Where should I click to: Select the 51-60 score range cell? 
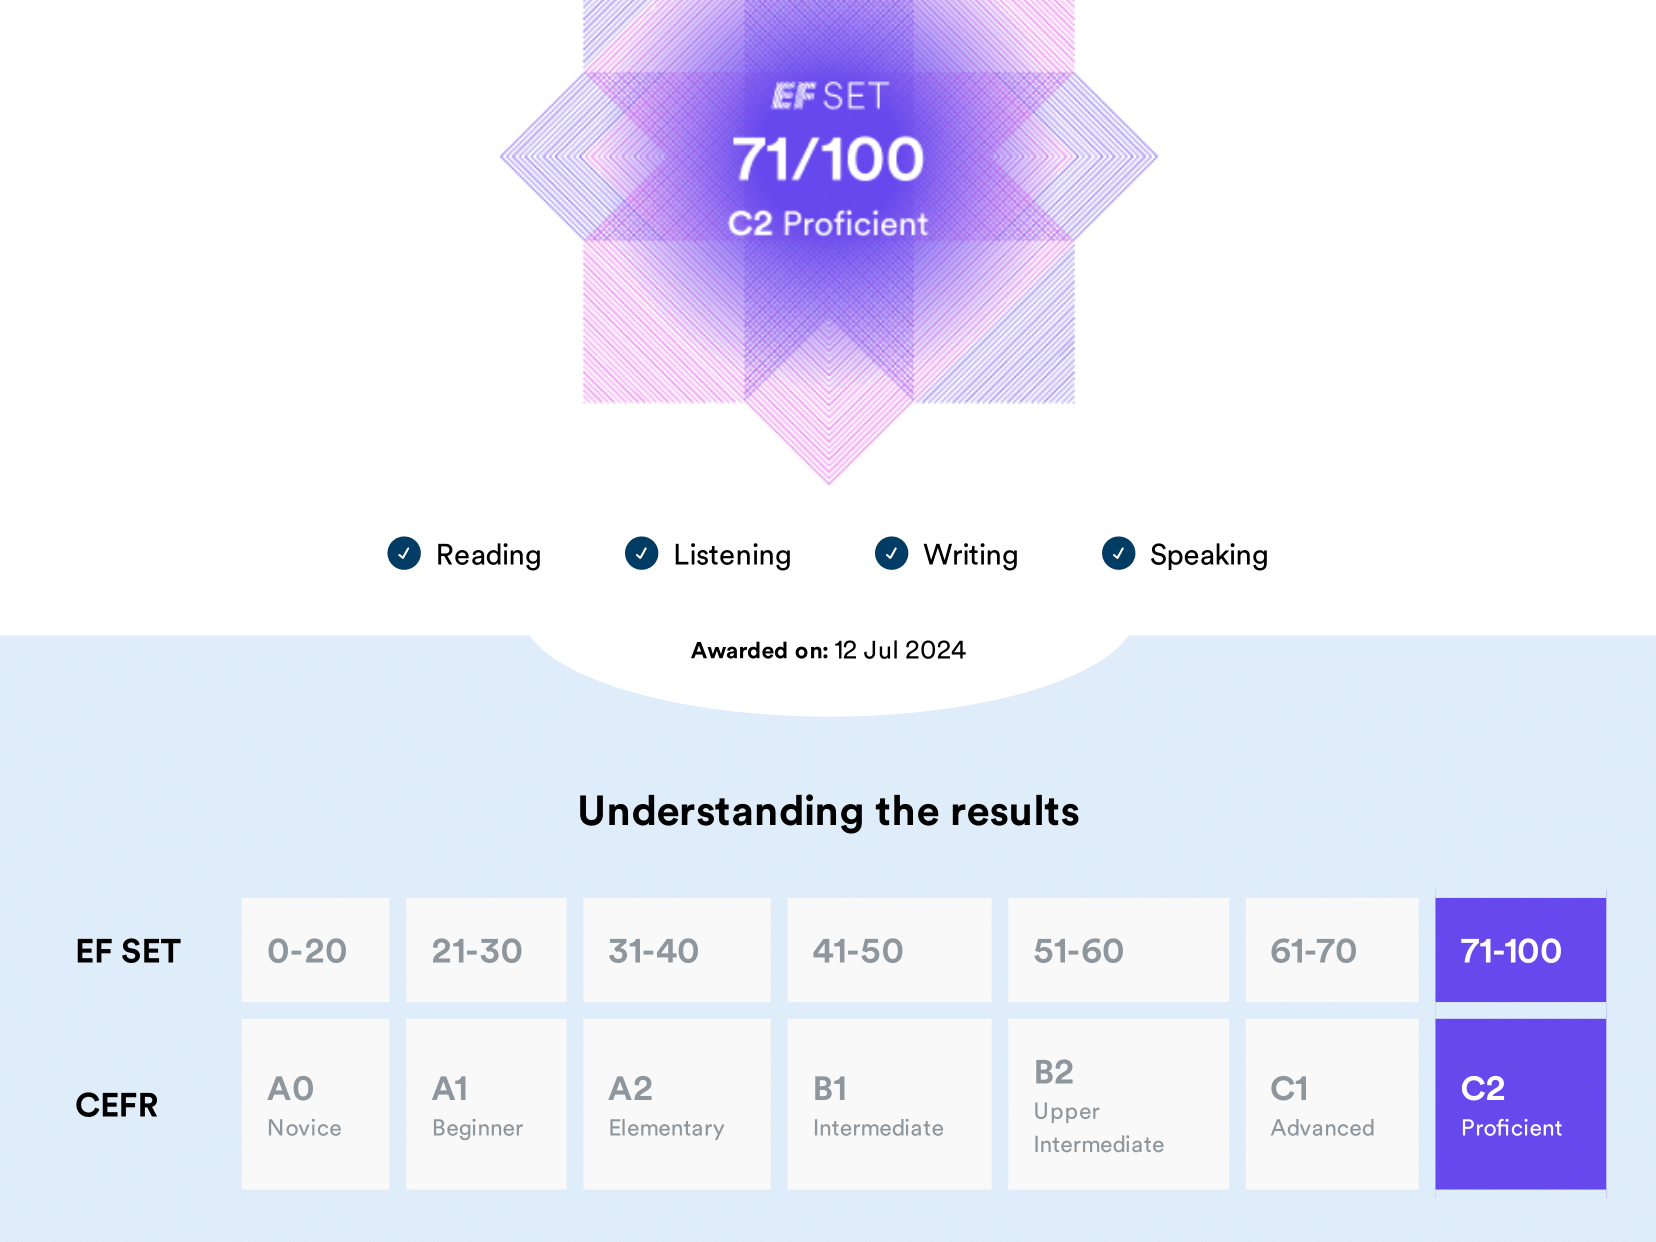coord(1118,950)
